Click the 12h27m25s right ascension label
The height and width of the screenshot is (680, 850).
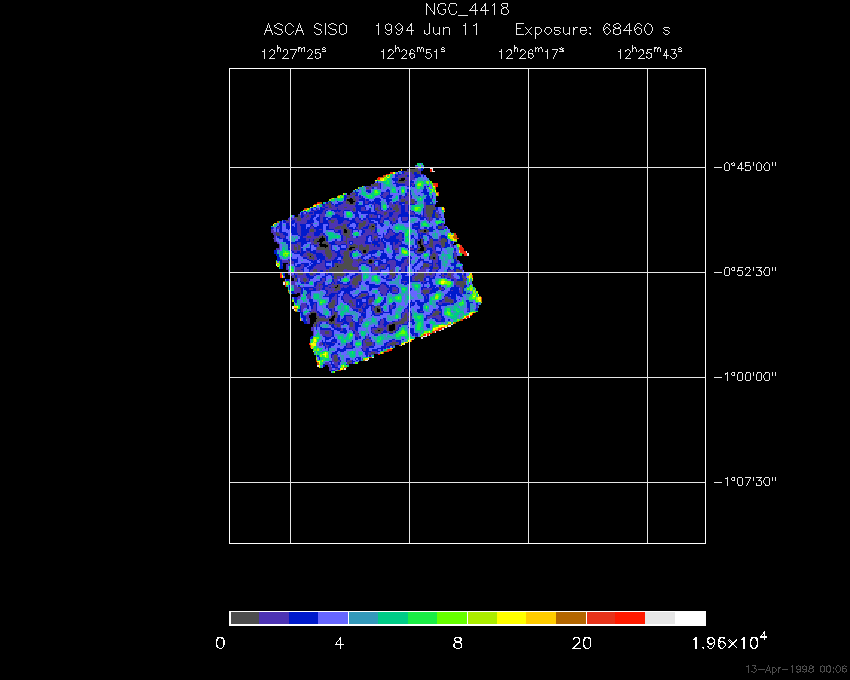coord(294,53)
